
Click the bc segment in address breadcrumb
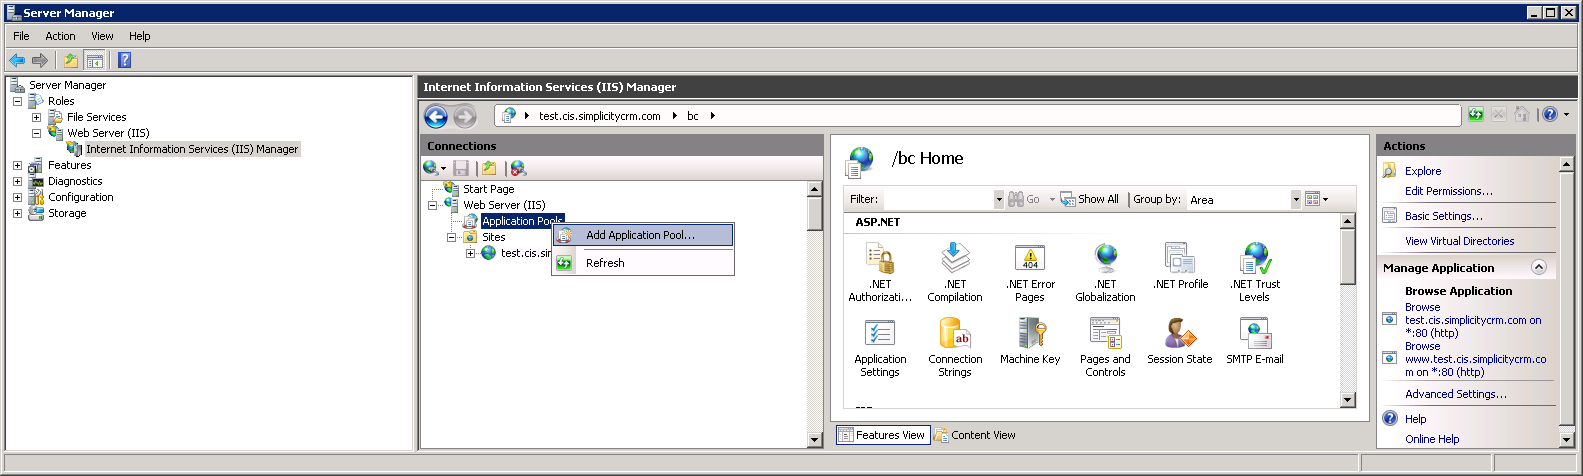point(692,116)
